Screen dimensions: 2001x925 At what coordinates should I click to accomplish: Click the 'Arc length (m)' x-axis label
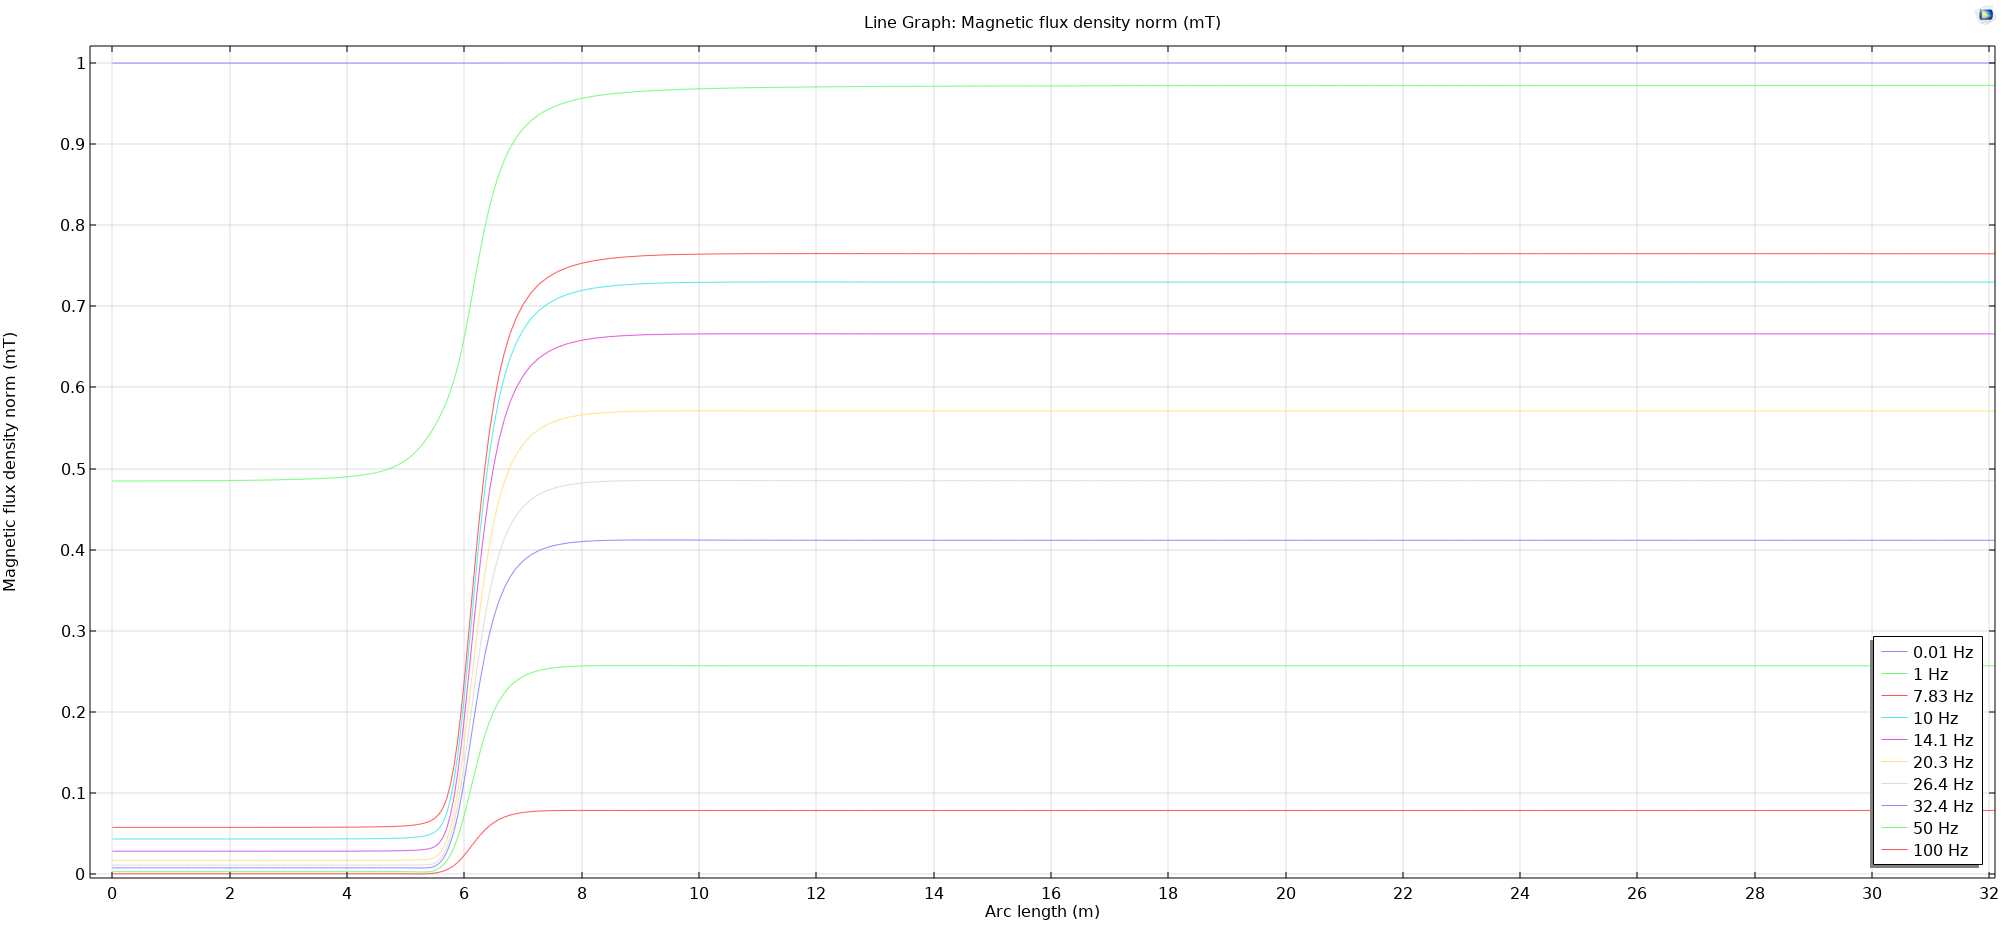tap(1041, 911)
